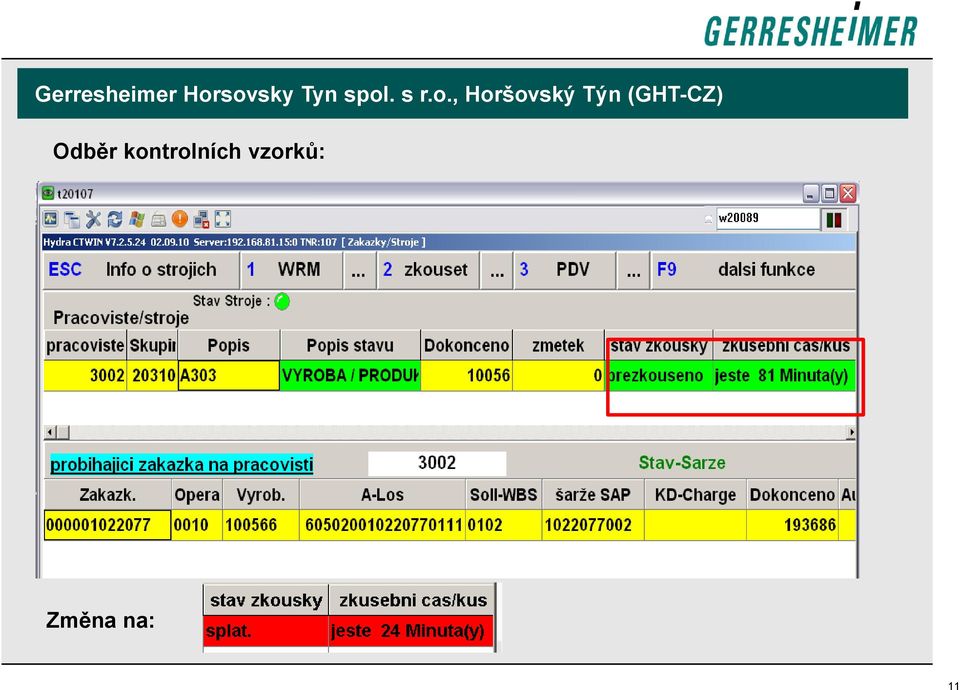Click the green Stav Stroje status light

coord(282,301)
